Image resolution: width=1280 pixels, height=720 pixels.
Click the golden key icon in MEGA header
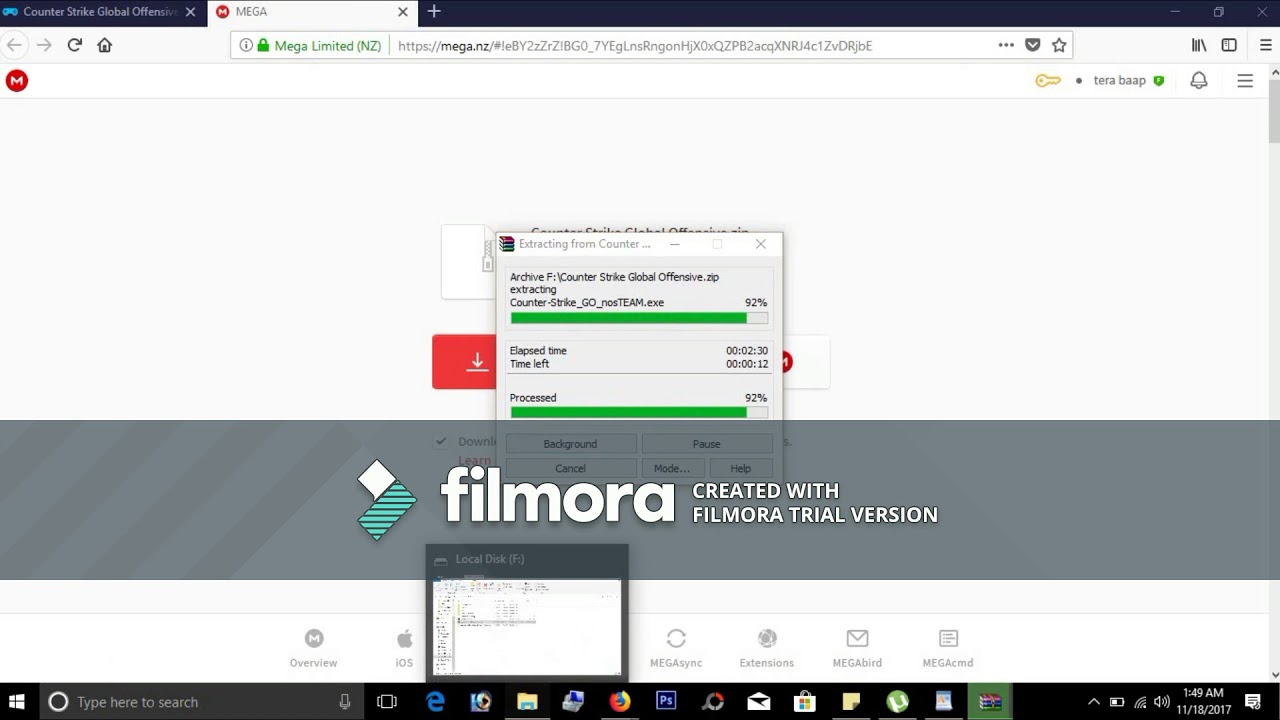tap(1048, 81)
